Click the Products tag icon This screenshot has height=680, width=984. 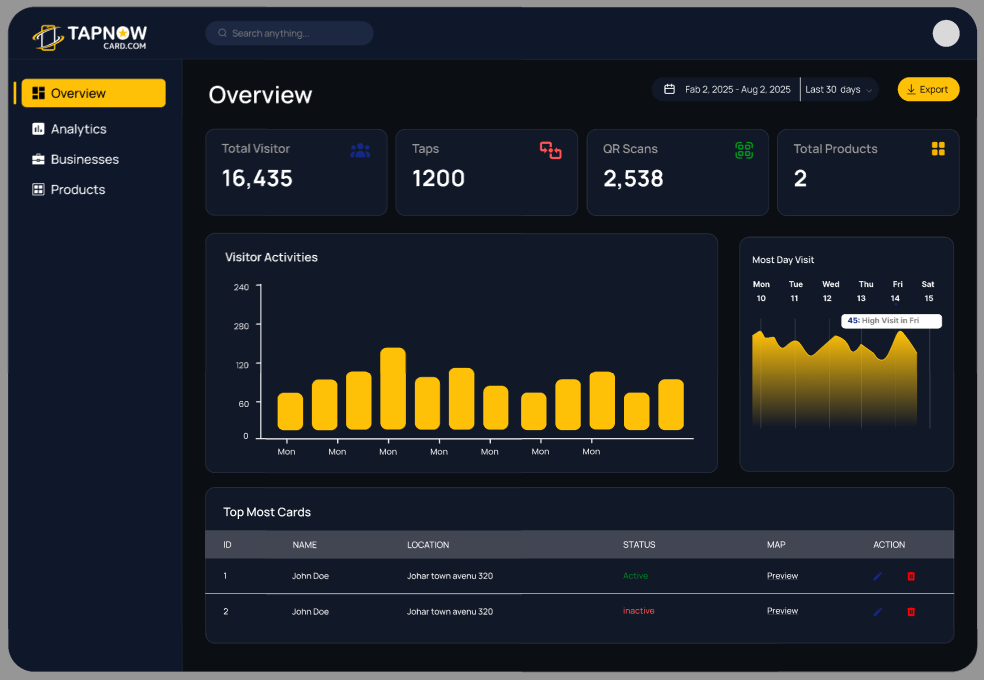36,189
